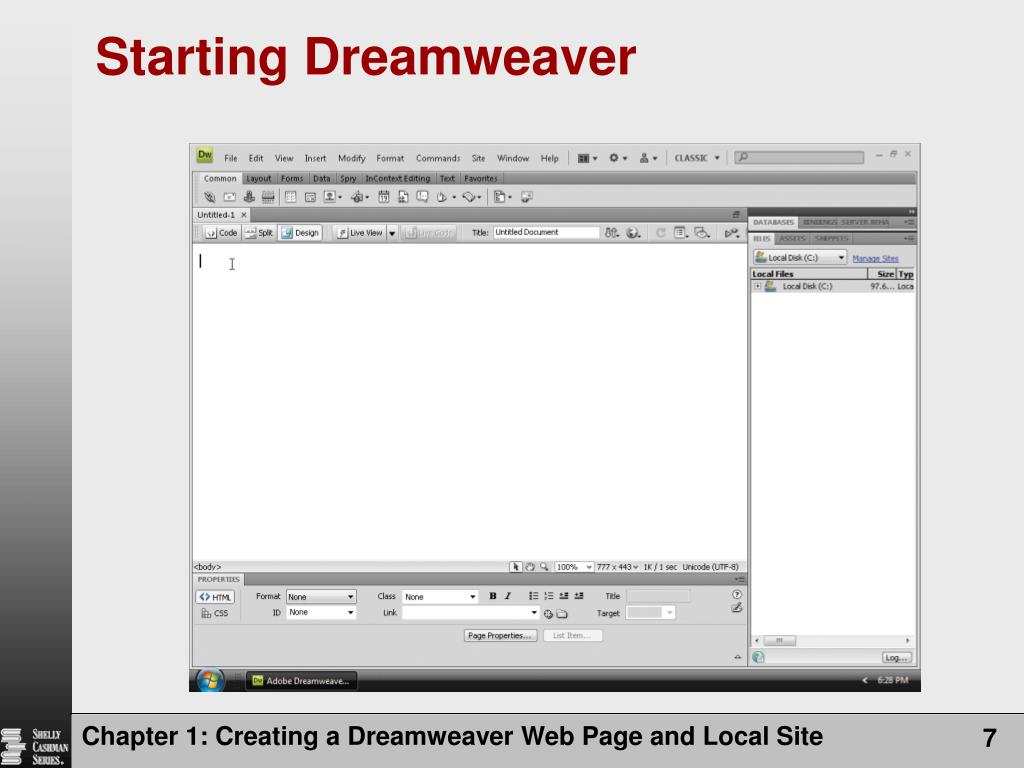This screenshot has height=768, width=1024.
Task: Insert a Table from Common toolbar
Action: coord(291,197)
